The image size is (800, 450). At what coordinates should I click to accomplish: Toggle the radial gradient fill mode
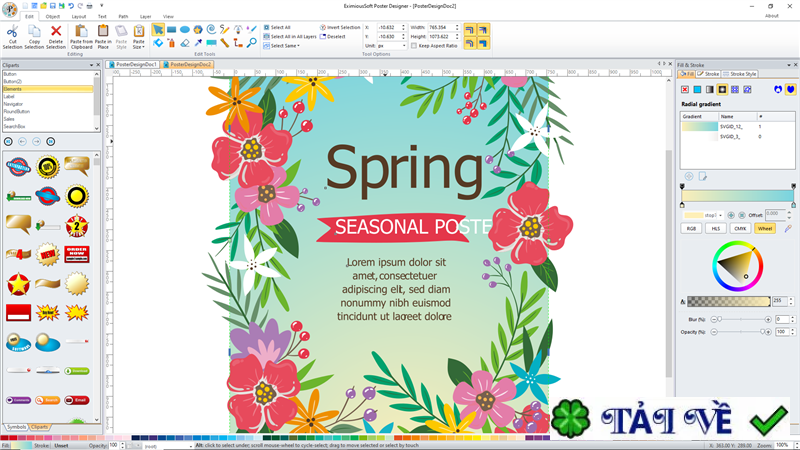point(722,89)
